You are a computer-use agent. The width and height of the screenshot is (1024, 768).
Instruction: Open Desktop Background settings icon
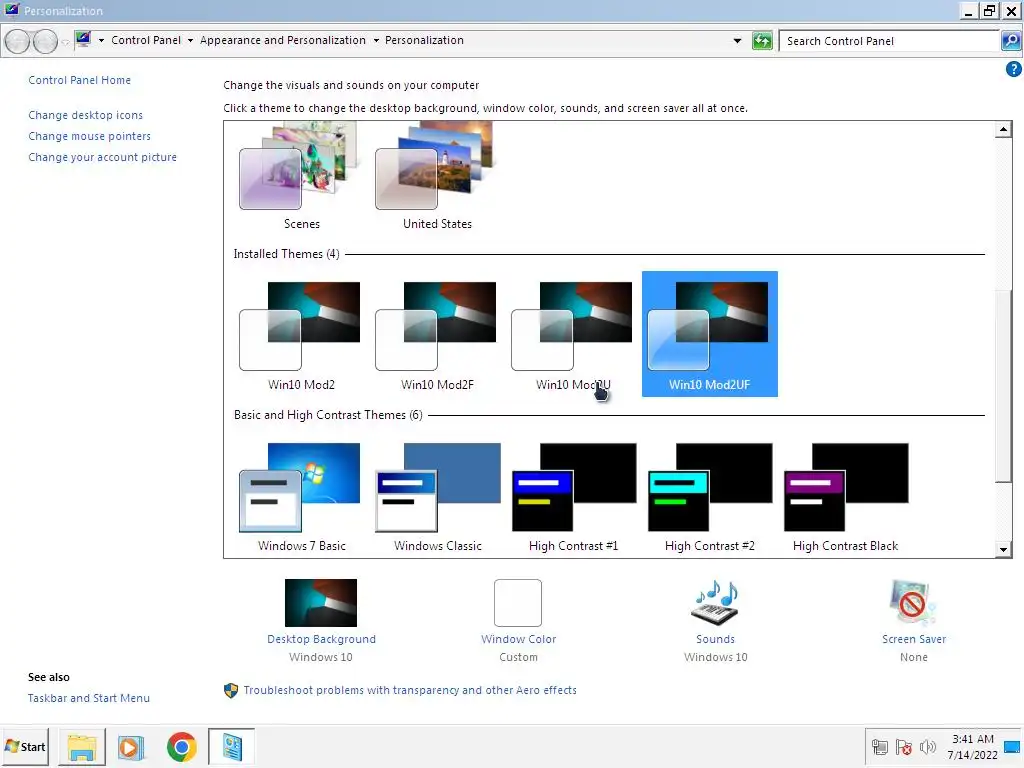coord(321,602)
